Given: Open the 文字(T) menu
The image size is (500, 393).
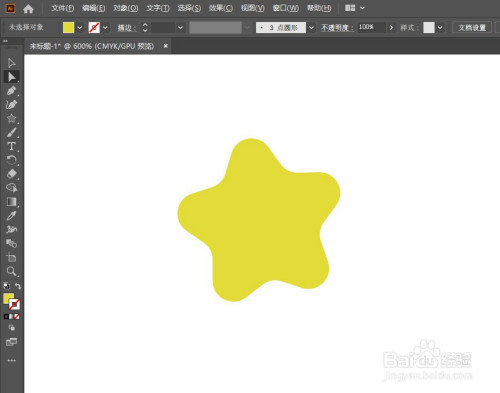Looking at the screenshot, I should click(158, 8).
